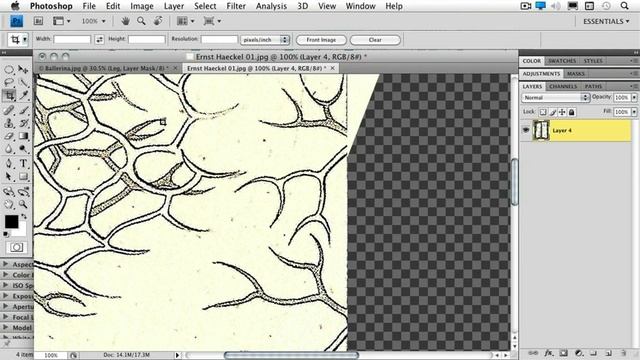
Task: Select the Lasso tool
Action: click(9, 83)
